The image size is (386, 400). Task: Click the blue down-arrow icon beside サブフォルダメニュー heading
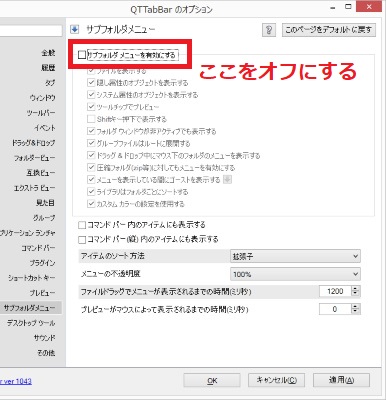coord(75,30)
